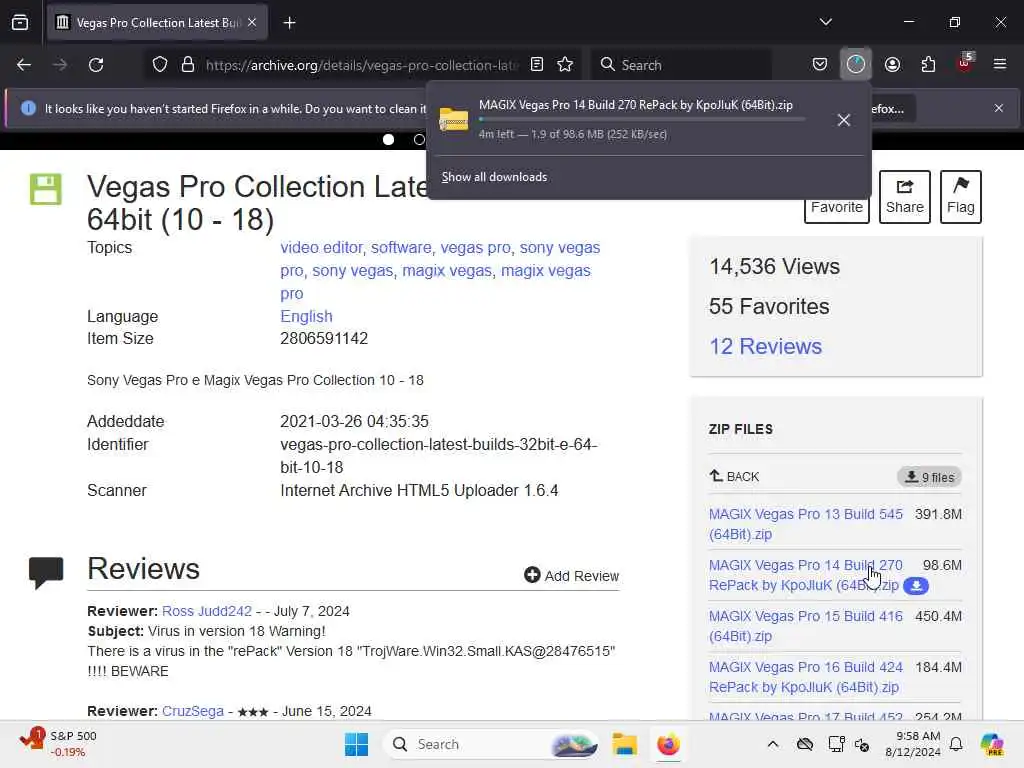This screenshot has height=768, width=1024.
Task: Open Firefox View icon in tab strip
Action: 20,22
